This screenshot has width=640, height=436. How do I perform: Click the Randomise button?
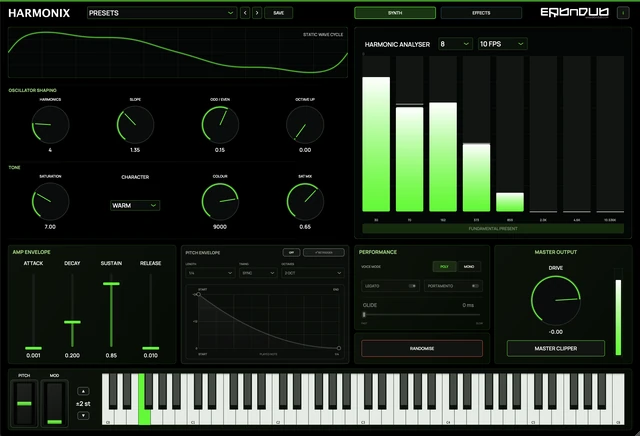click(422, 348)
